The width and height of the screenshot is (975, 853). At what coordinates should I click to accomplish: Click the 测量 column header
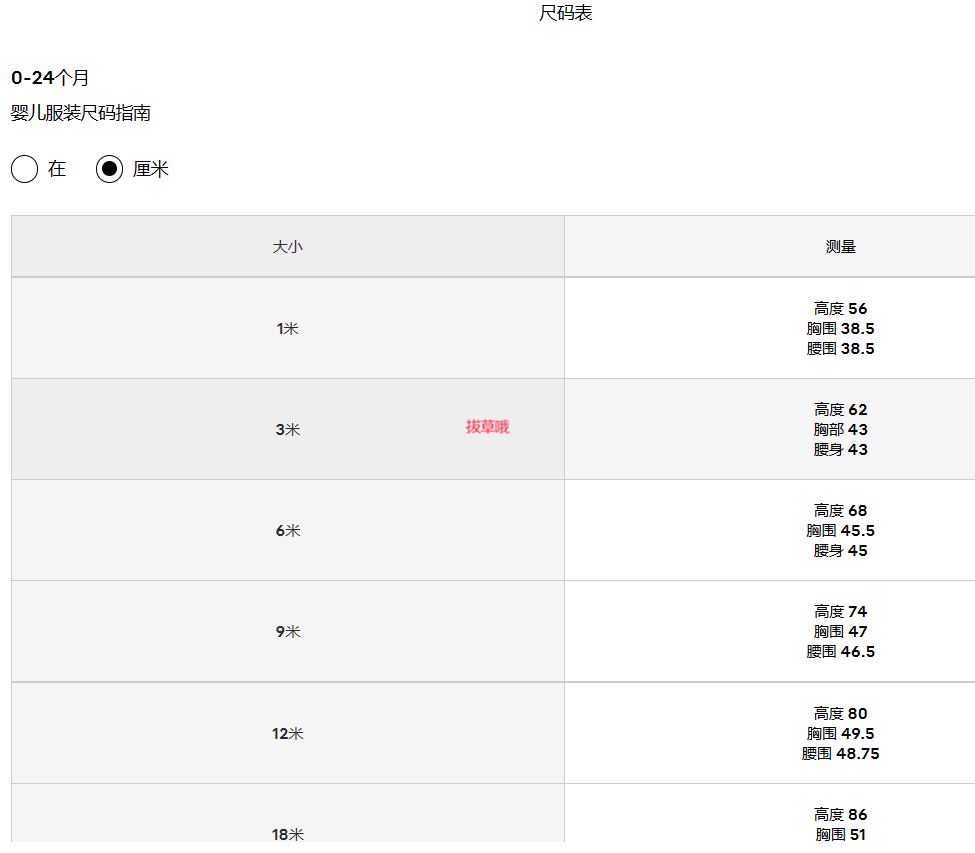pyautogui.click(x=840, y=247)
